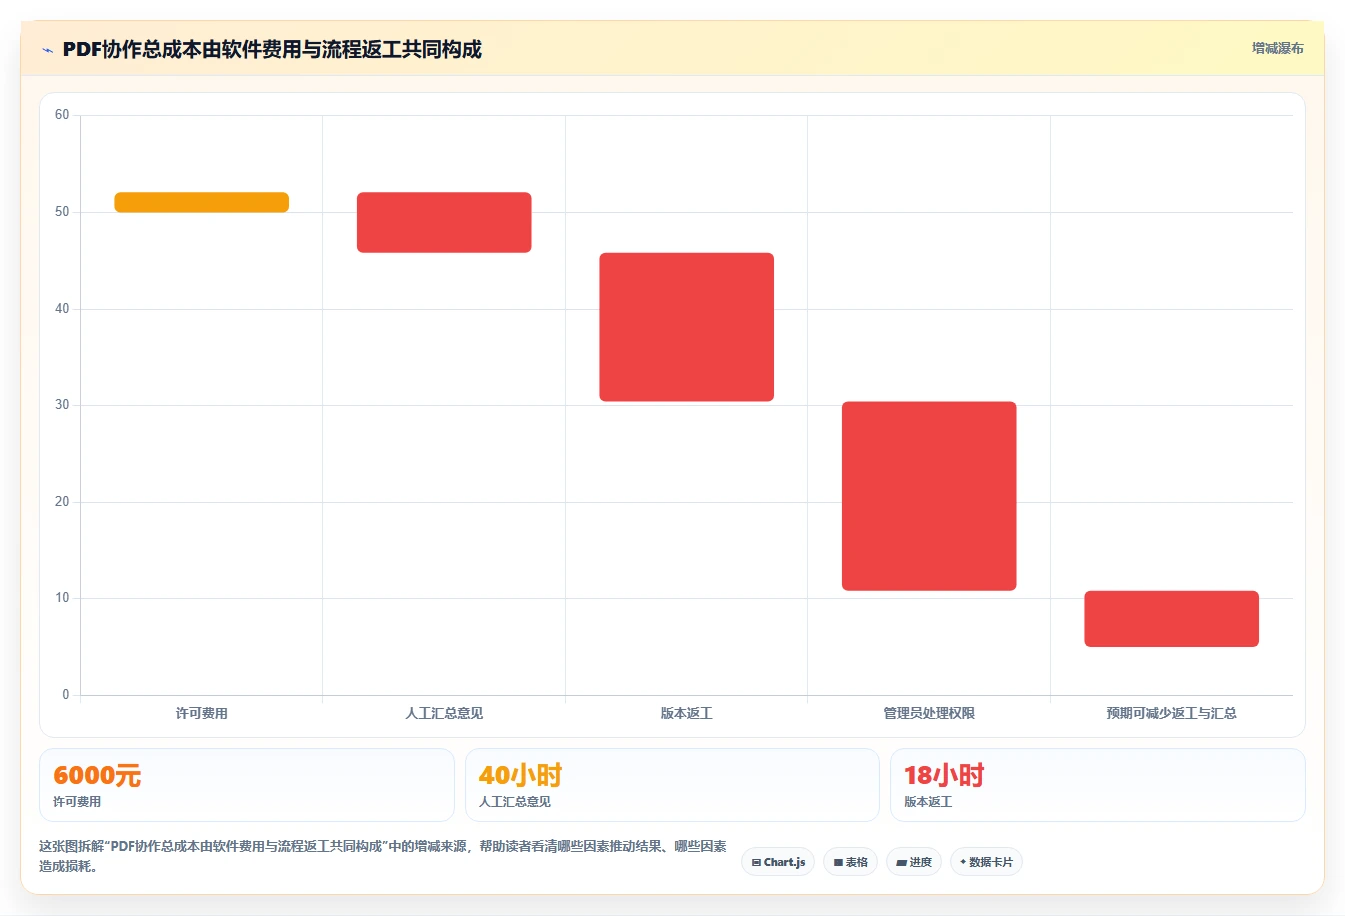Click the y-axis value 10
1345x916 pixels.
tap(62, 598)
